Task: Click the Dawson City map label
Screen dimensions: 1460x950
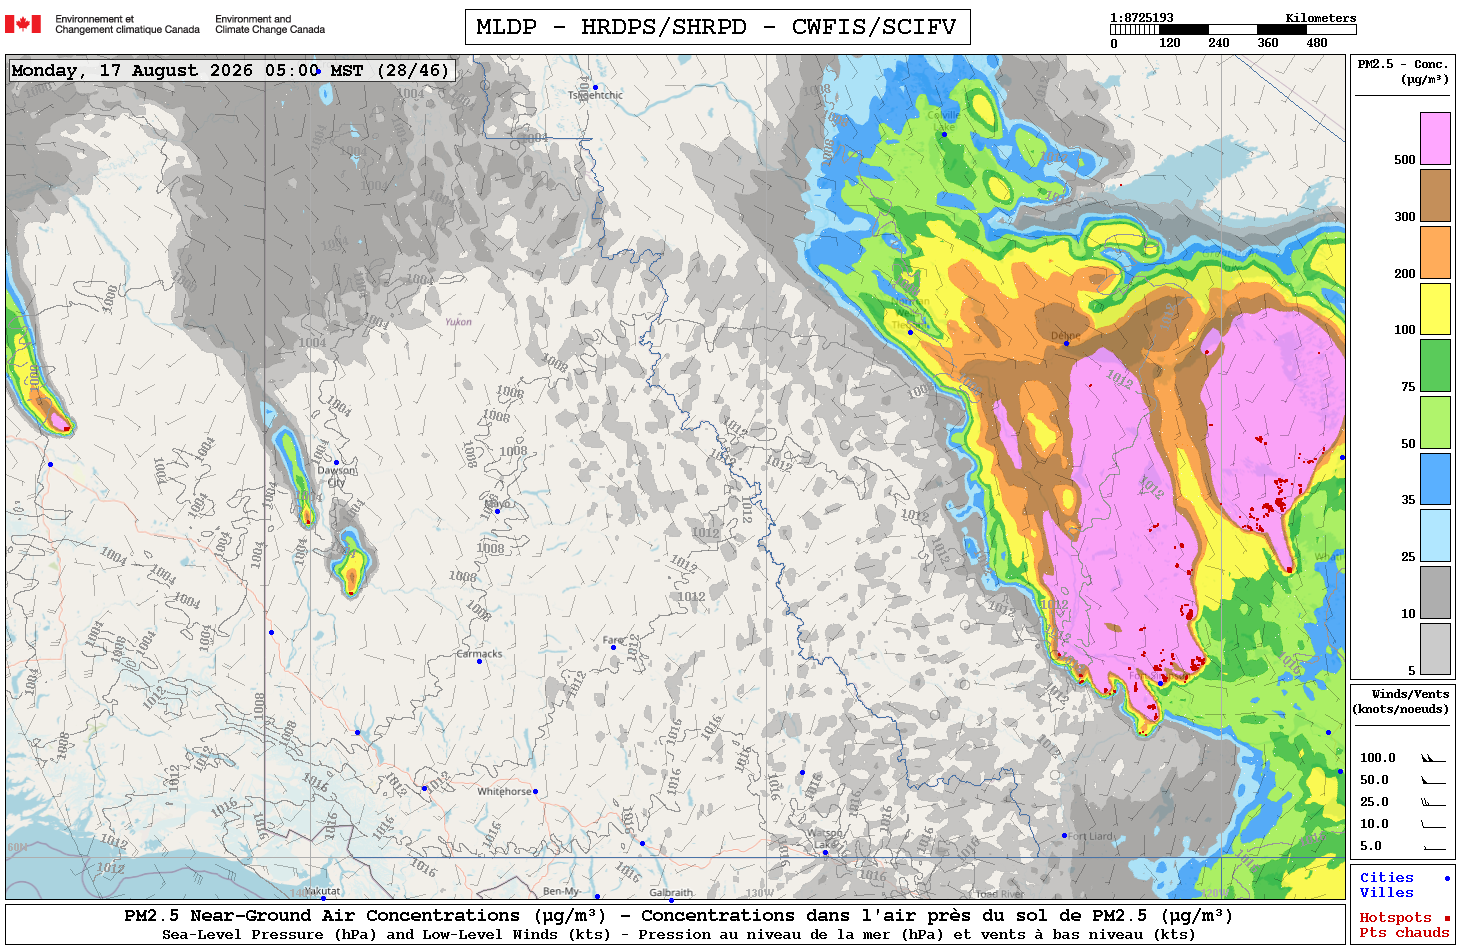Action: pos(337,476)
